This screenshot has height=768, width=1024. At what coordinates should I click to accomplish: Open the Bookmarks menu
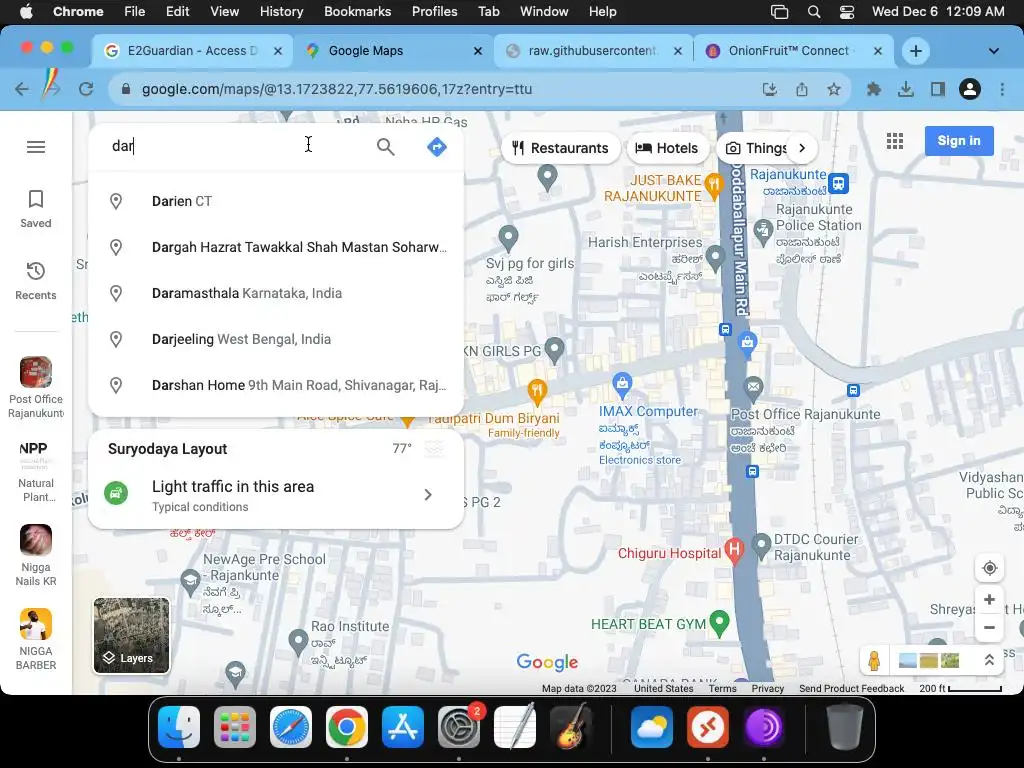[x=358, y=12]
